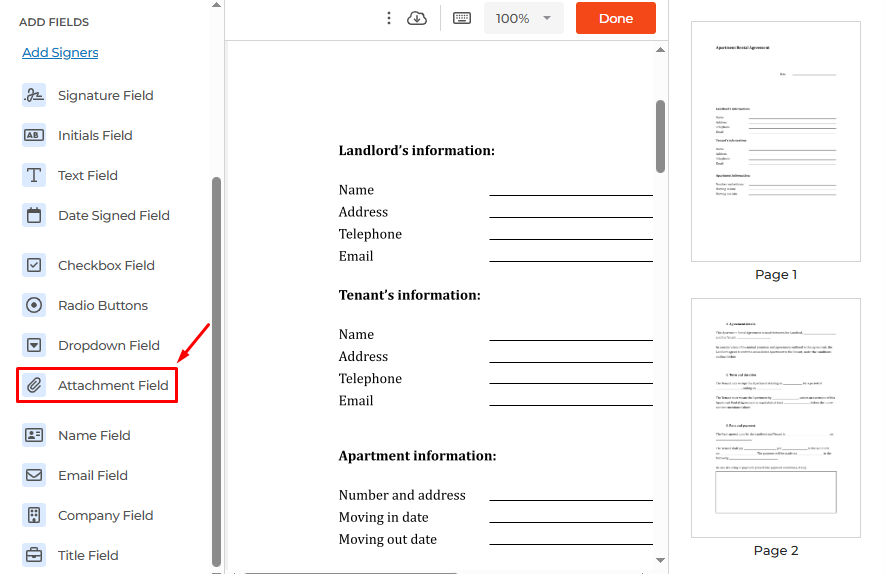
Task: Click the Name Field contact card icon
Action: coord(34,435)
